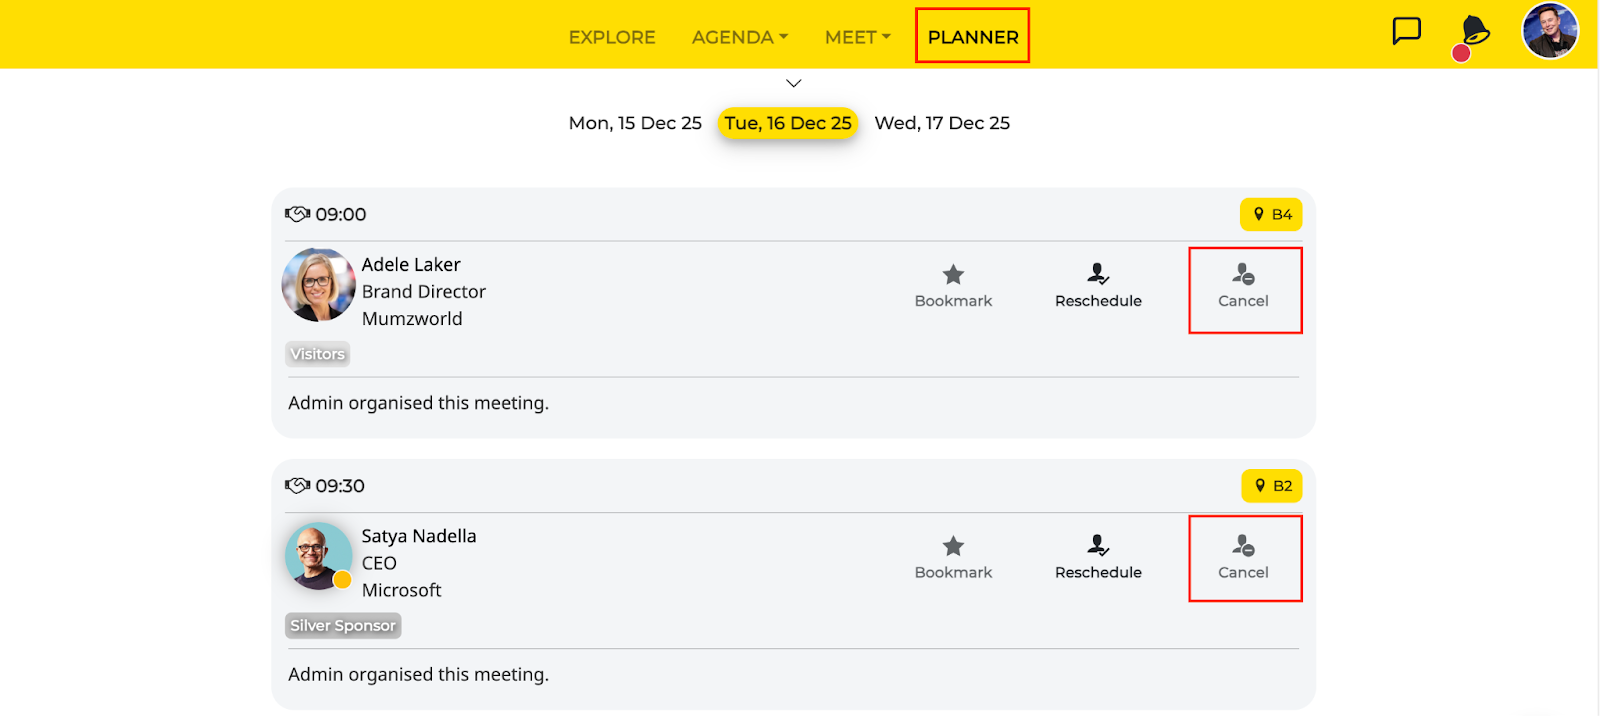Reschedule the Adele Laker meeting
Screen dimensions: 1600x716
(x=1098, y=286)
